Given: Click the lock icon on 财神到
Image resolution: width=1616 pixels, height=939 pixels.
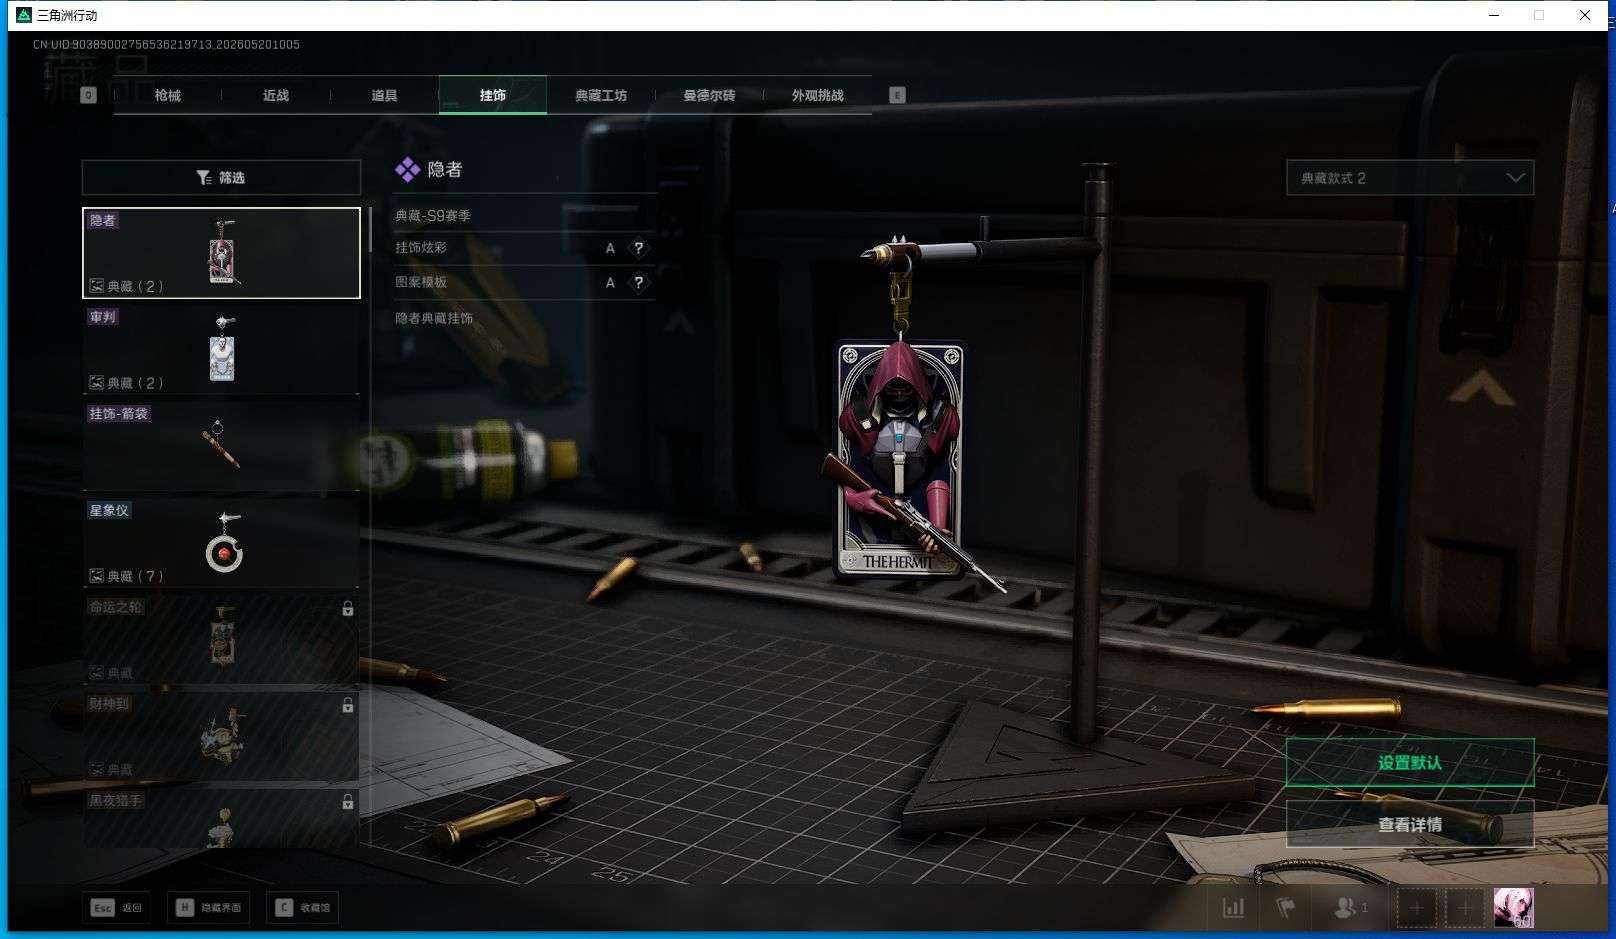Looking at the screenshot, I should coord(347,705).
